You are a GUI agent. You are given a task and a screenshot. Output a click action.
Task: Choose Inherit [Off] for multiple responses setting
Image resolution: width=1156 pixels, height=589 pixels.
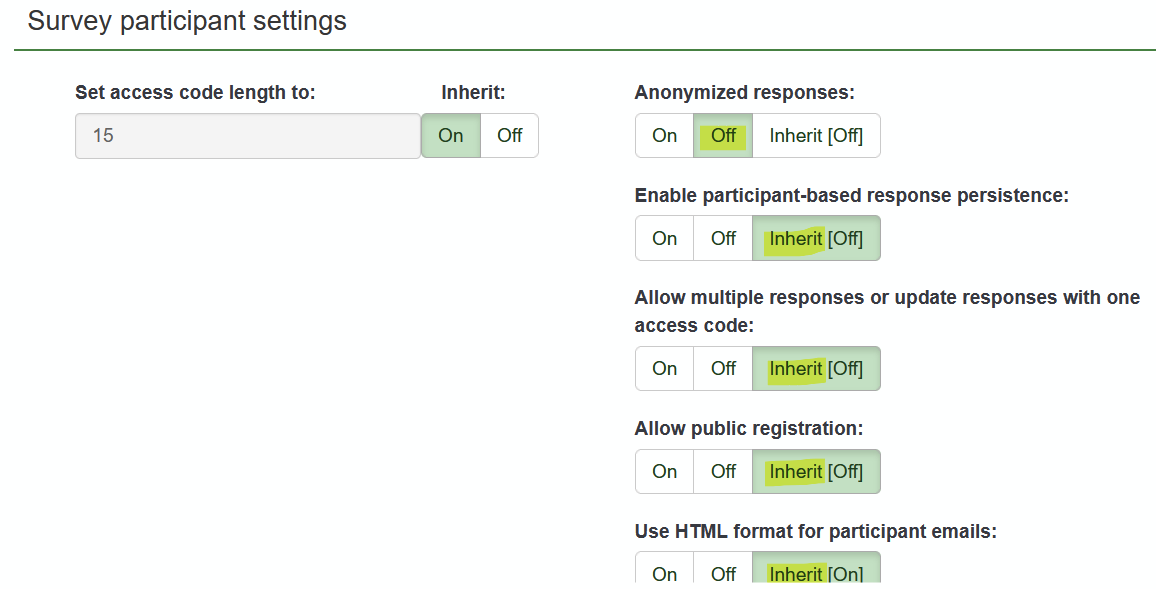click(x=816, y=368)
